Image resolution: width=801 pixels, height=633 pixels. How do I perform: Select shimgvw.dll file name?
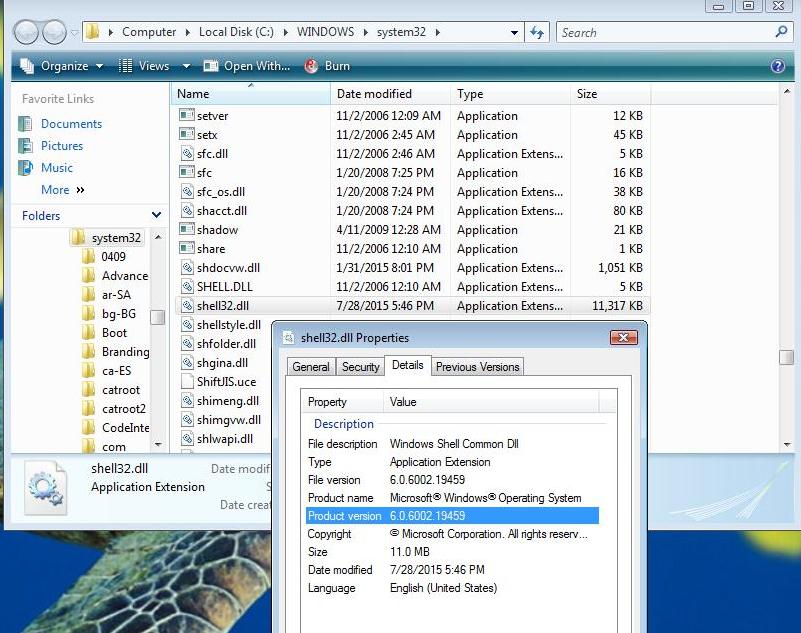pos(229,419)
